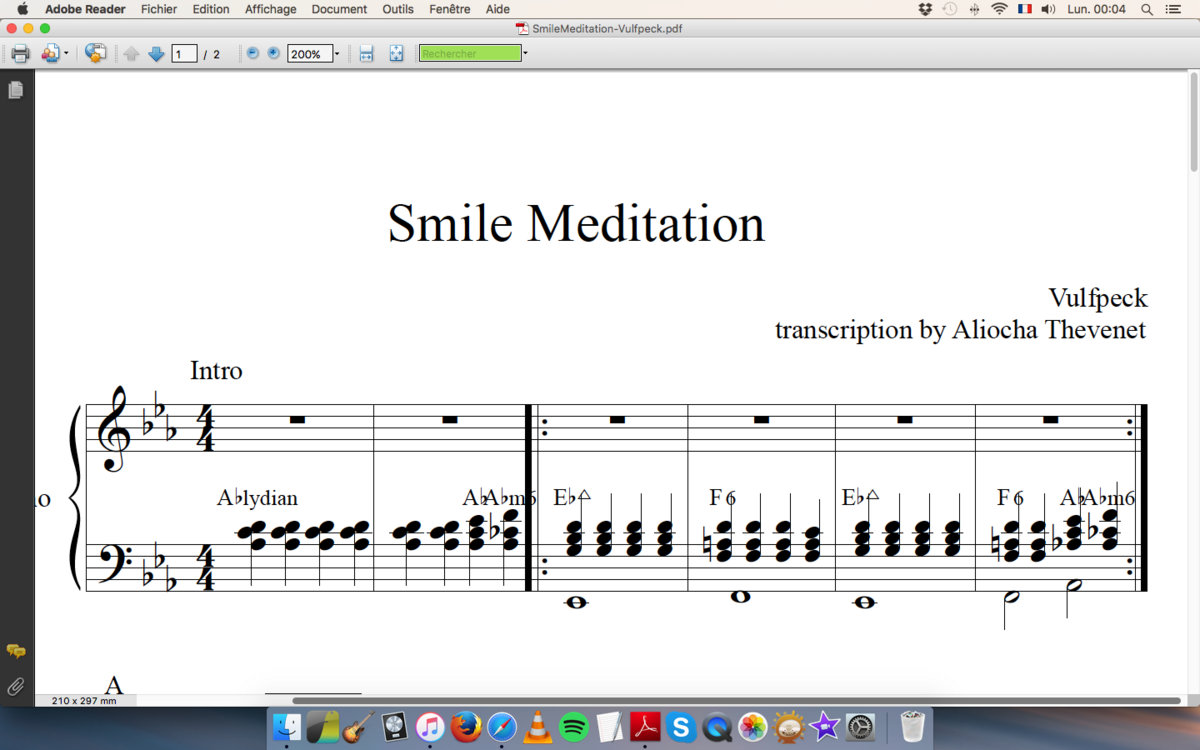Click the Intro section label
1200x750 pixels.
(216, 370)
